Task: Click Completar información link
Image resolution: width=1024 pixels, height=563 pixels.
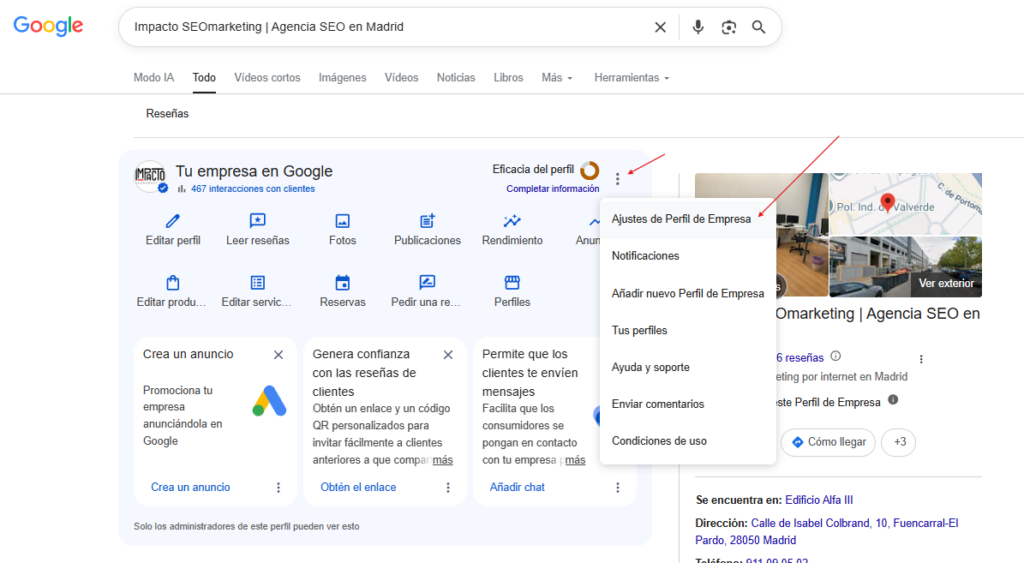Action: (x=552, y=189)
